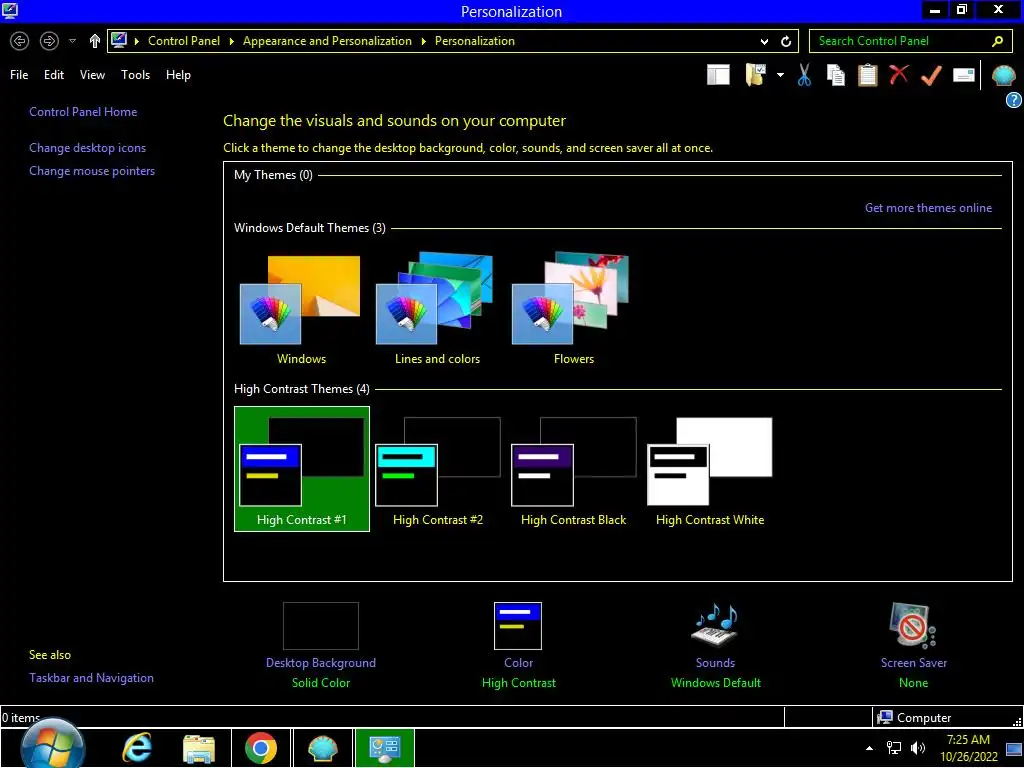Expand breadcrumb arrow before Control Panel
This screenshot has height=768, width=1024.
pos(136,41)
